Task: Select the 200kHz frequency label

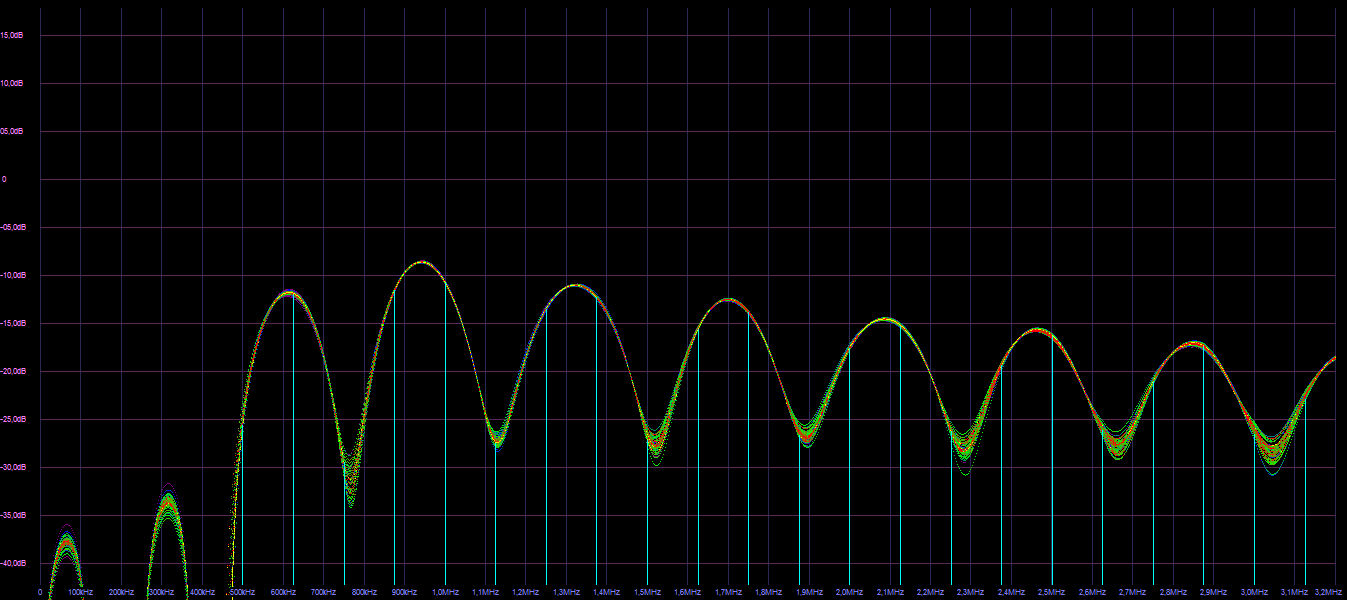Action: pyautogui.click(x=121, y=593)
